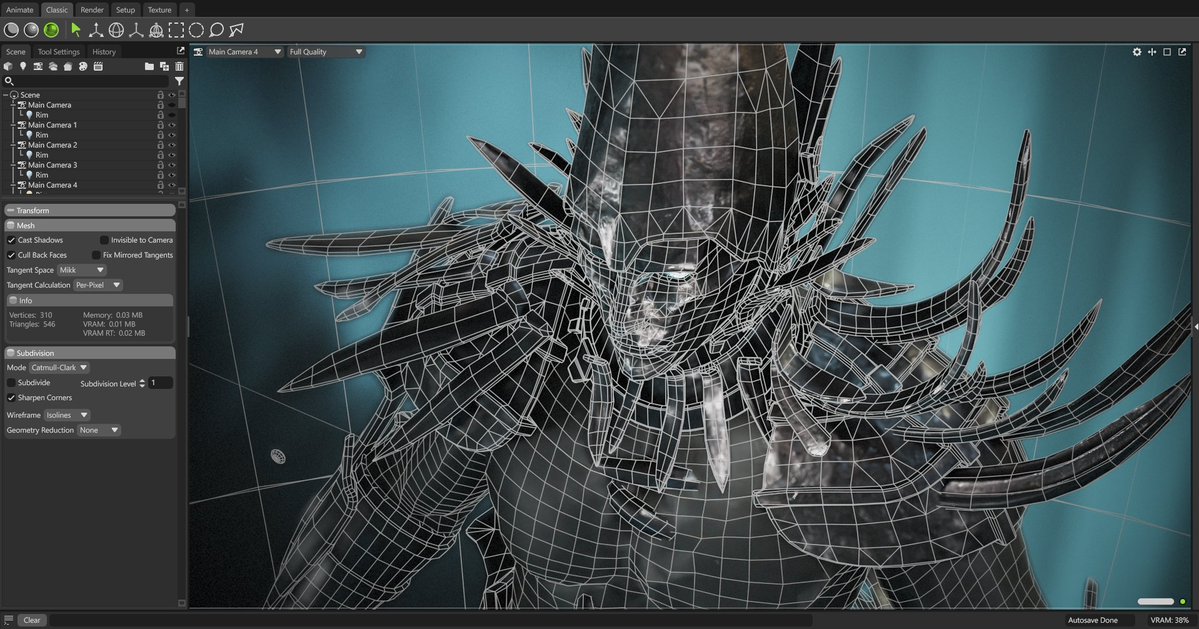1199x629 pixels.
Task: Switch to the second shaded sphere render mode
Action: [31, 30]
